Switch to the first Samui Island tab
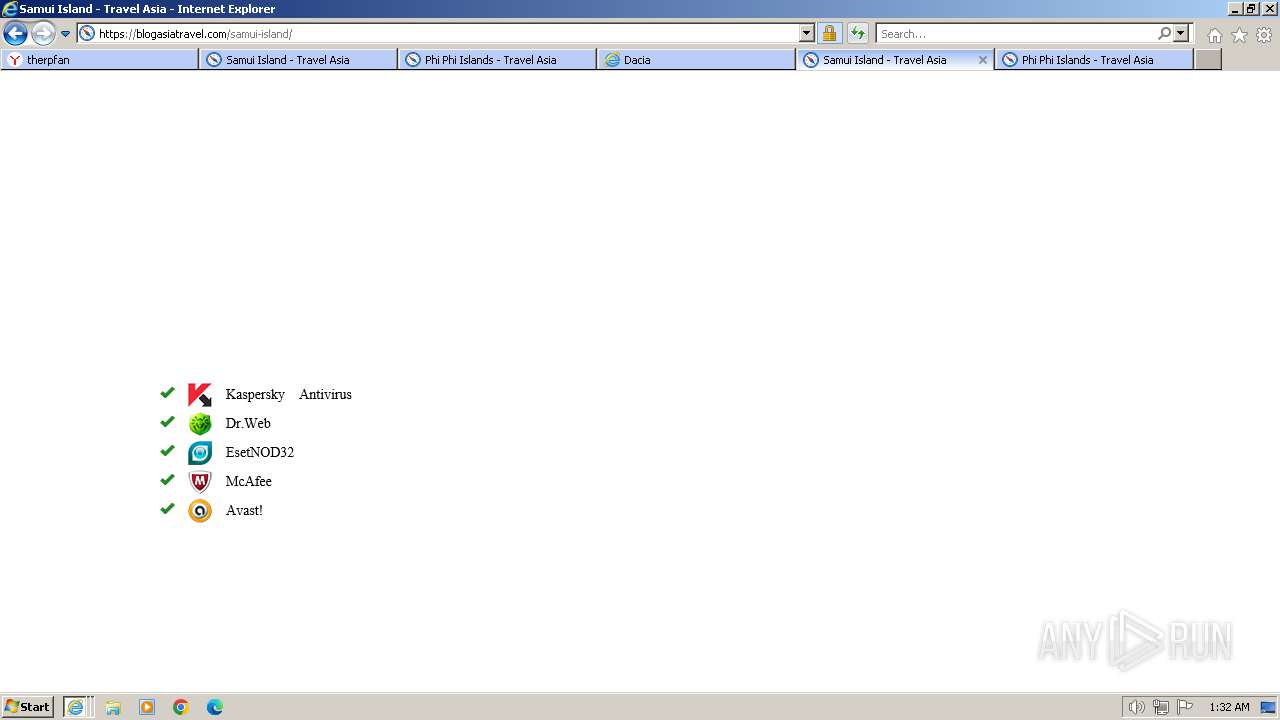 (x=298, y=59)
